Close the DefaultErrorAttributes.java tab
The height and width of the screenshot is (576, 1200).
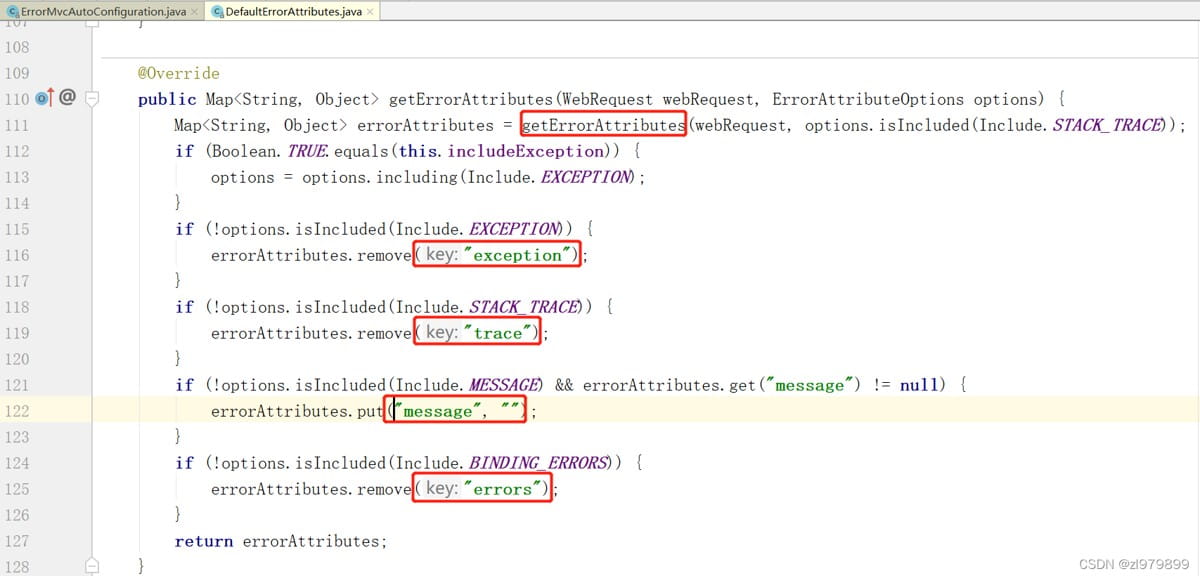pyautogui.click(x=370, y=12)
